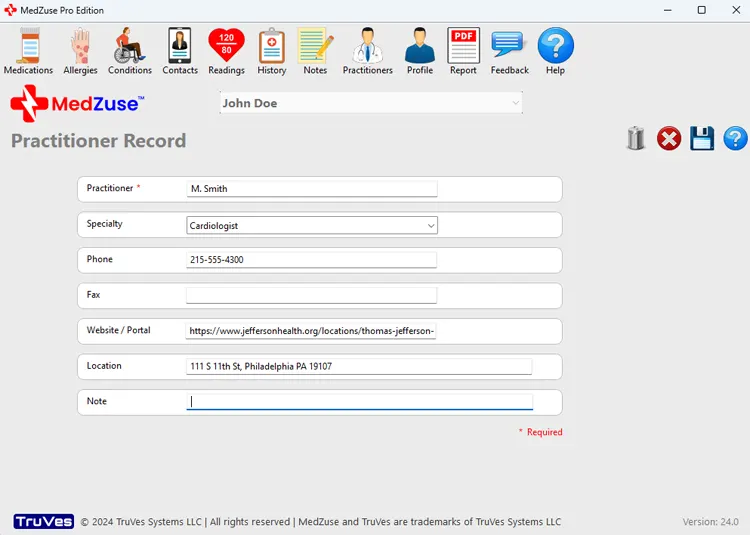Open the Feedback toolbar item

pyautogui.click(x=509, y=51)
